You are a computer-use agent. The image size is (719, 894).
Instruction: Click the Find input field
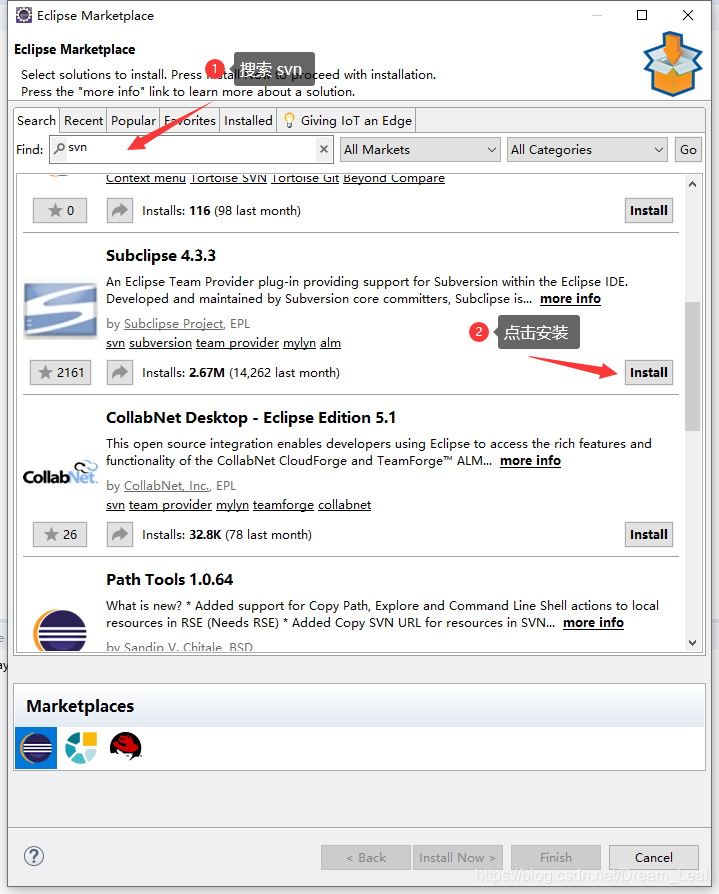click(x=192, y=149)
